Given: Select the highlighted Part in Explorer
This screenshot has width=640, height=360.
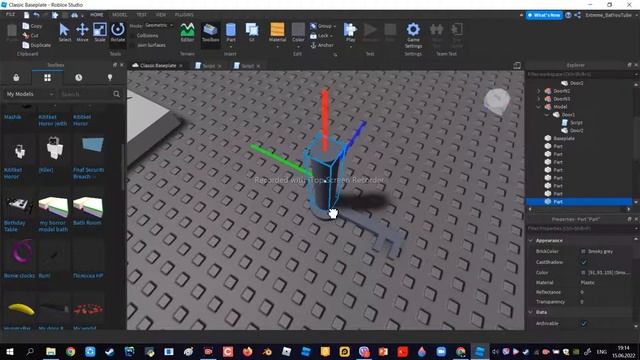Looking at the screenshot, I should [x=579, y=202].
